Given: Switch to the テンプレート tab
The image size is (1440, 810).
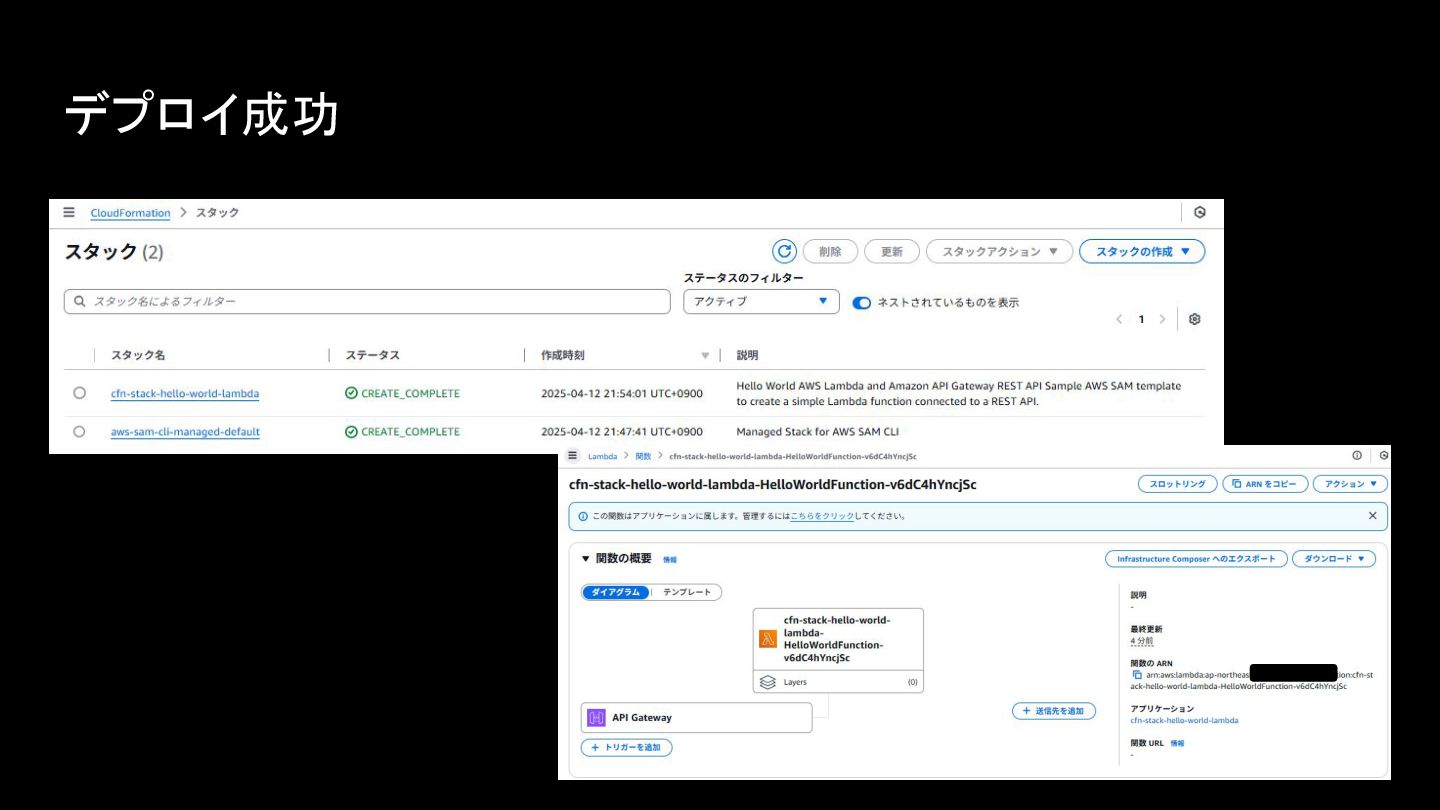Looking at the screenshot, I should pyautogui.click(x=687, y=592).
